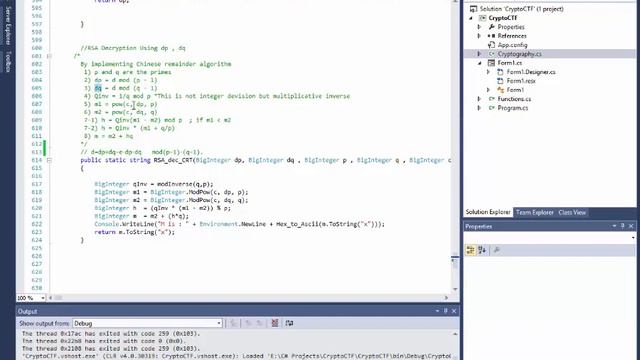
Task: Collapse the Form1.cs node
Action: tap(480, 63)
